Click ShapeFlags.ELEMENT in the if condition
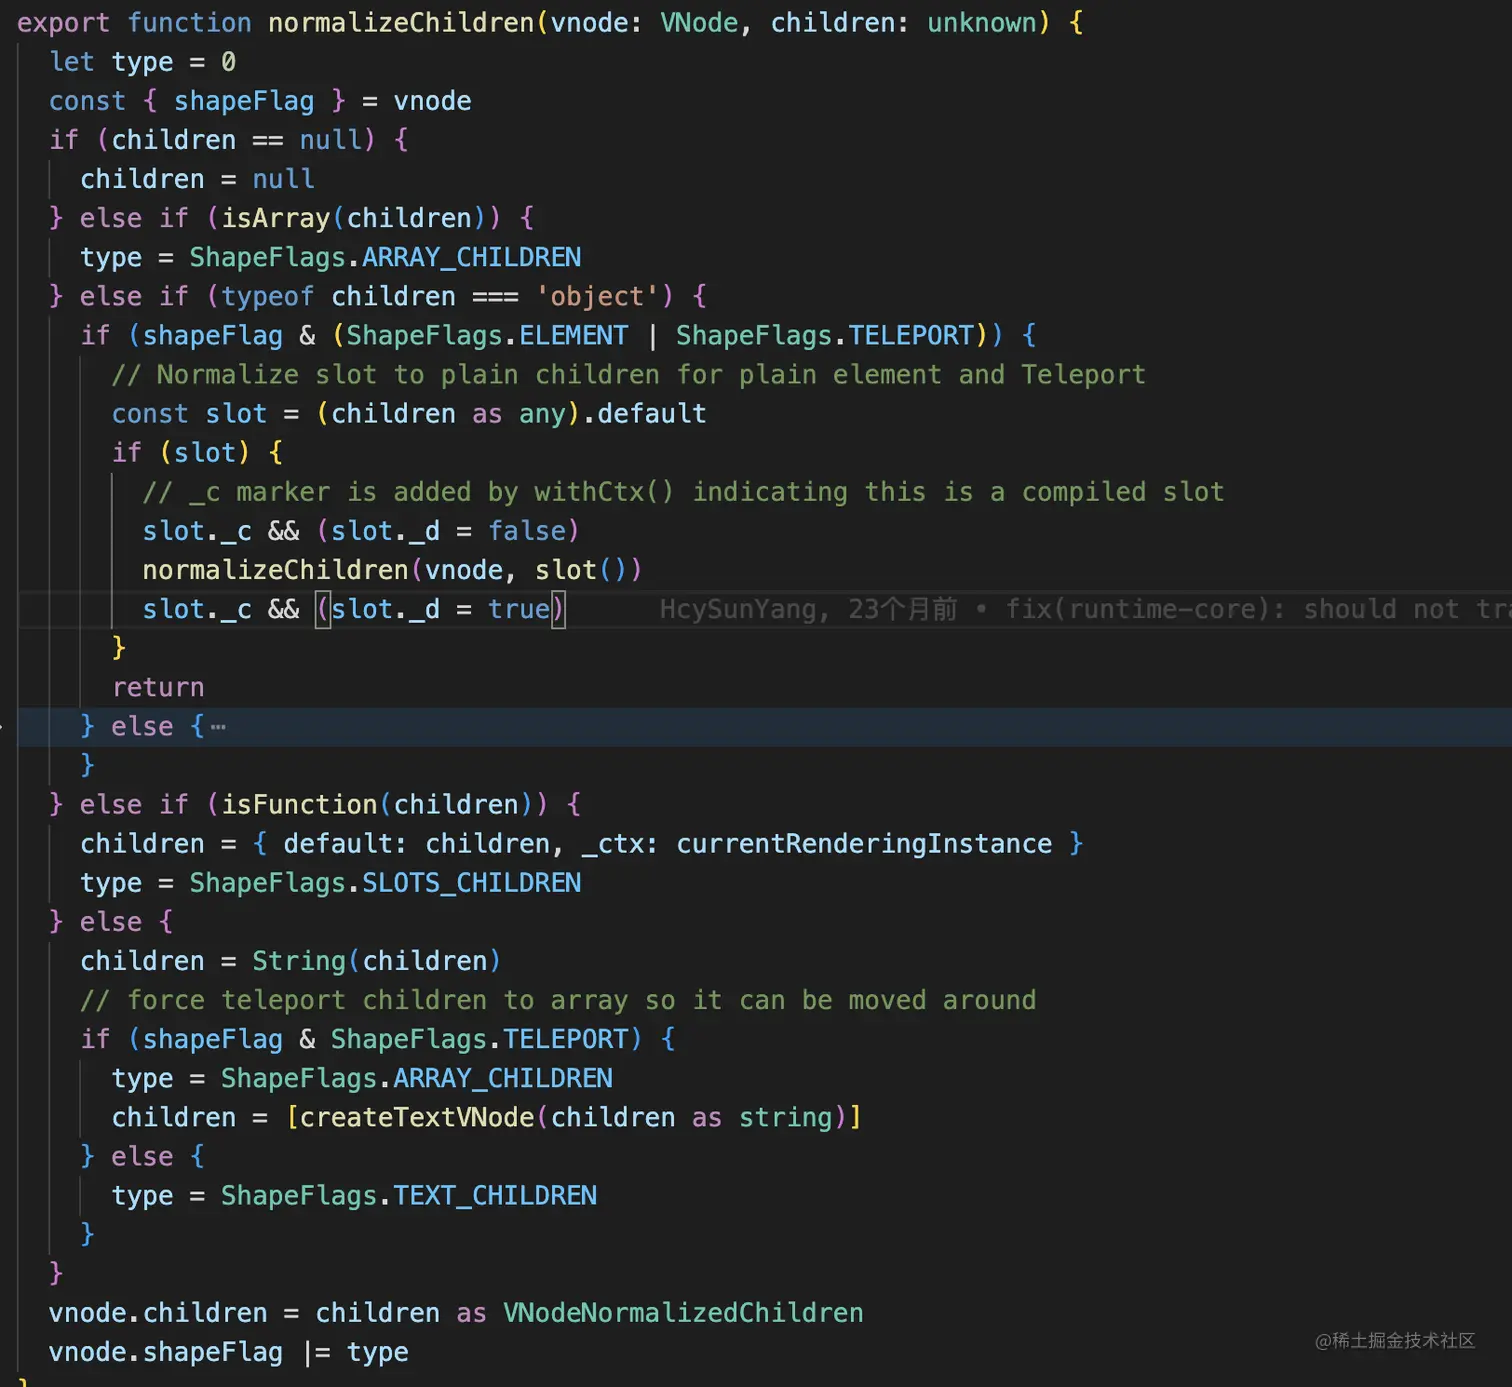The width and height of the screenshot is (1512, 1387). pyautogui.click(x=487, y=335)
